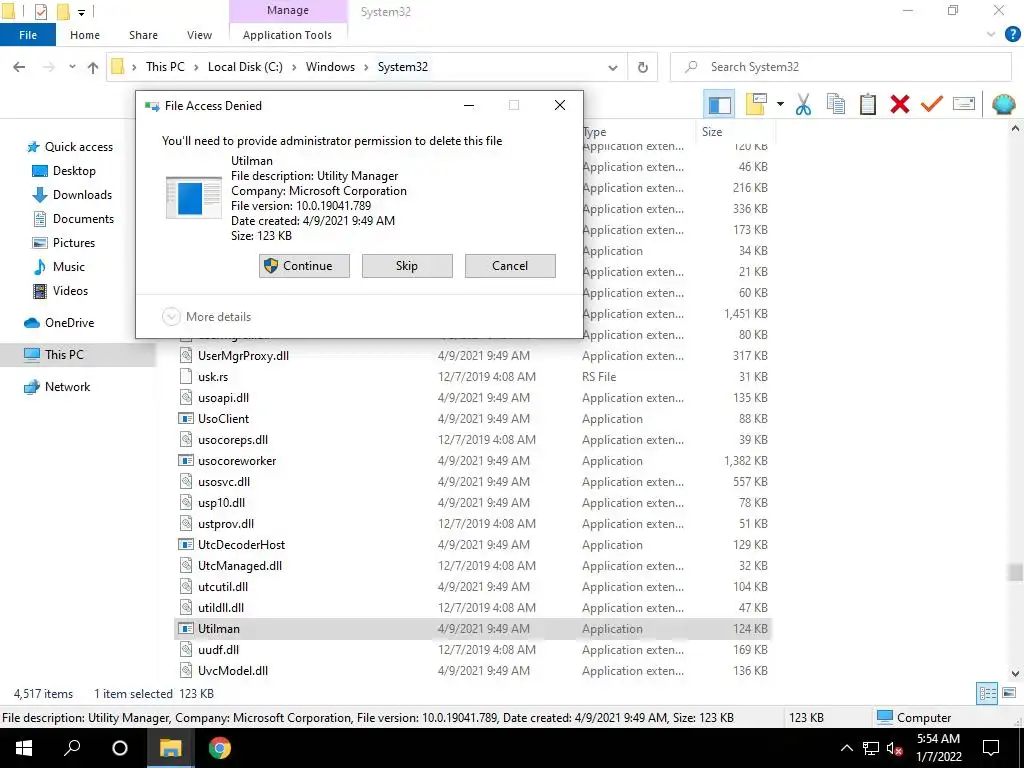Toggle the preview pane toolbar button

[719, 104]
